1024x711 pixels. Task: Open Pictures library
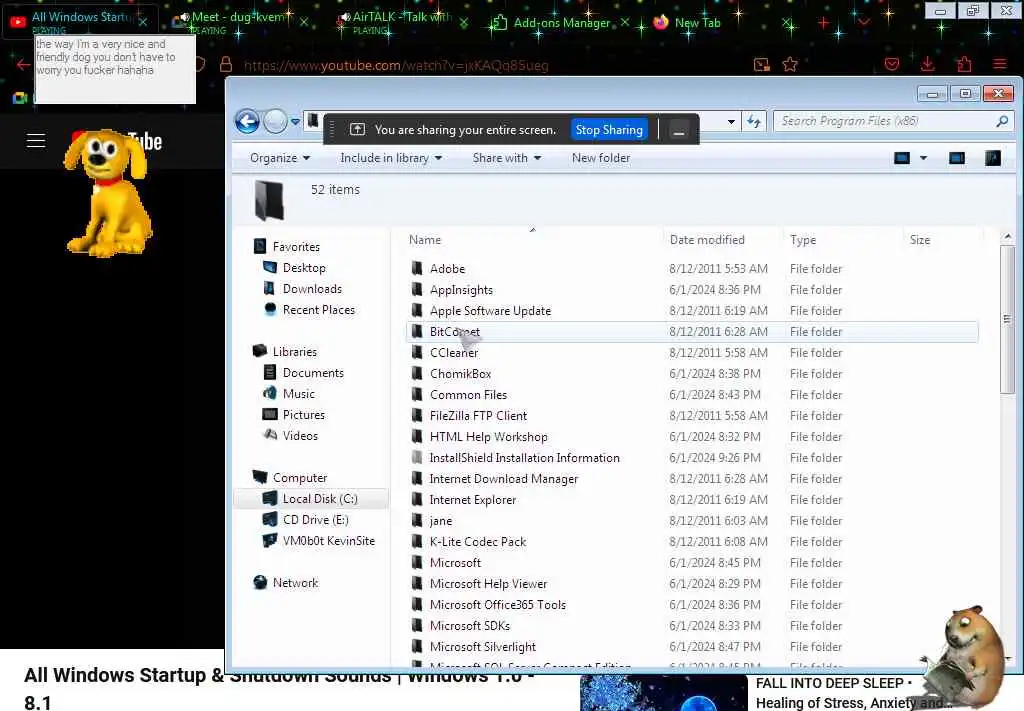point(304,415)
